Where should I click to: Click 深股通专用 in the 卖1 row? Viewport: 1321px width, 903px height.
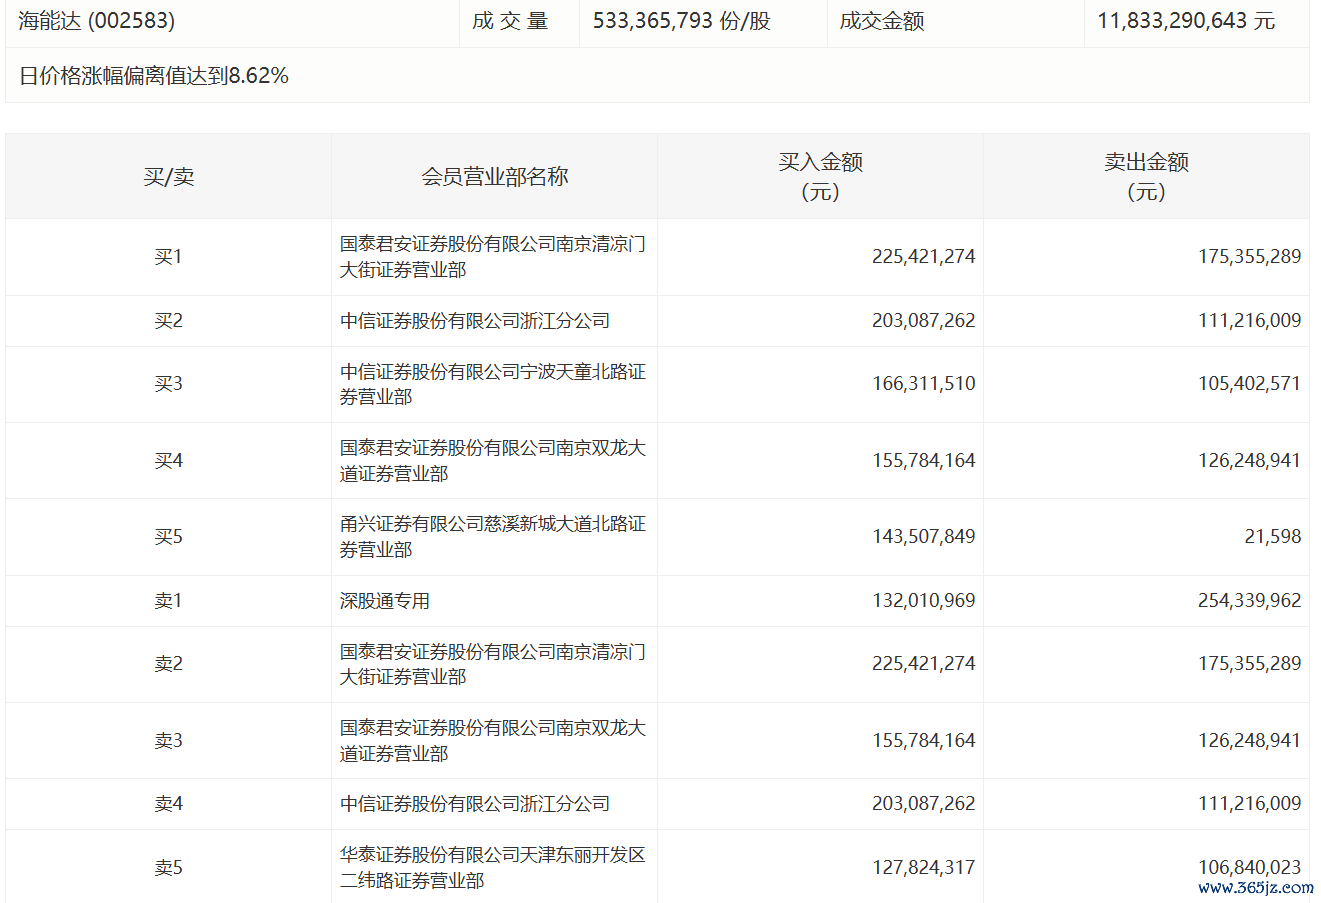pos(385,601)
